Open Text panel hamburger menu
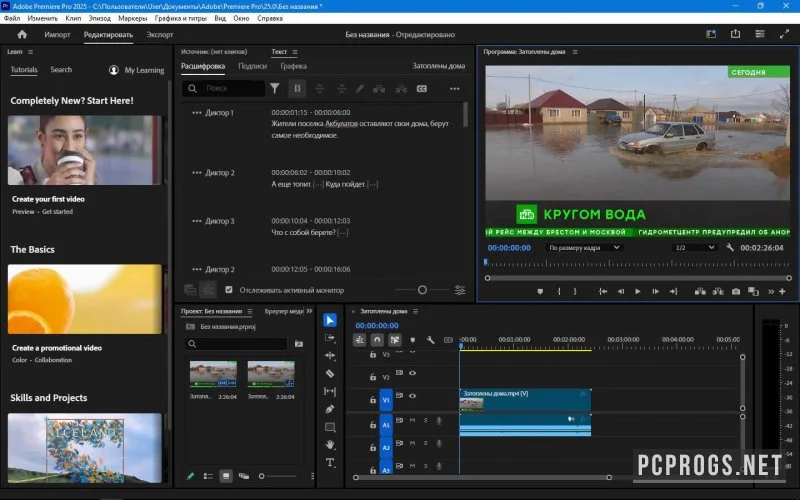This screenshot has width=800, height=500. click(295, 52)
